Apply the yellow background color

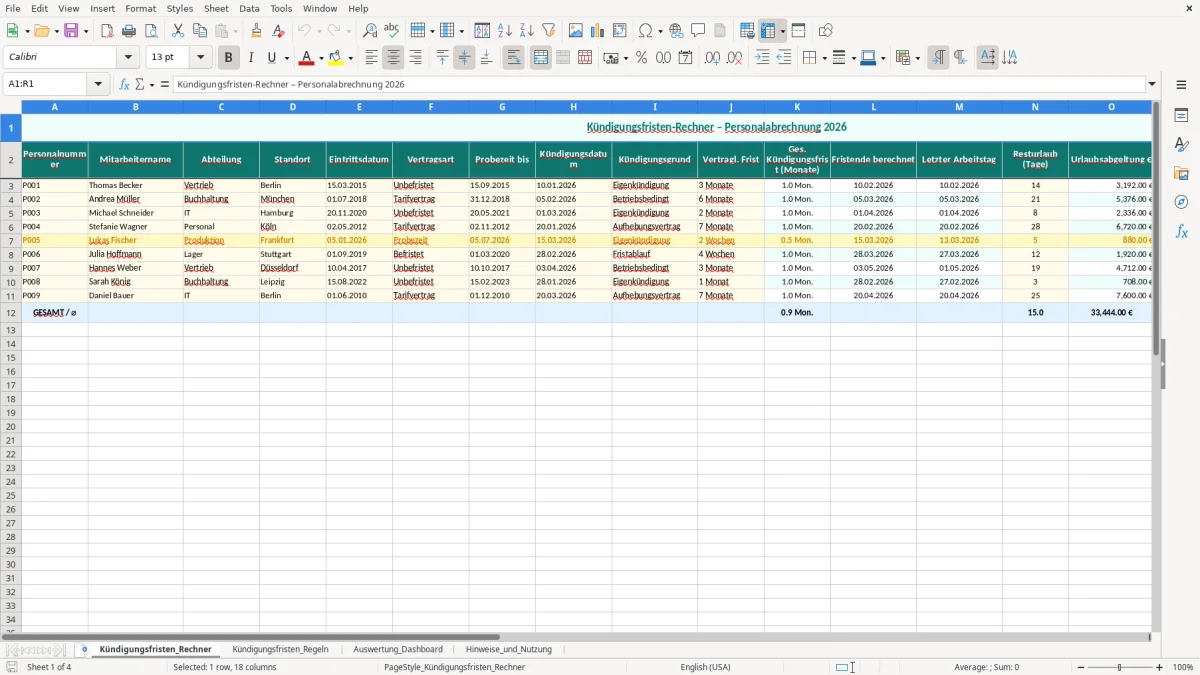tap(336, 58)
